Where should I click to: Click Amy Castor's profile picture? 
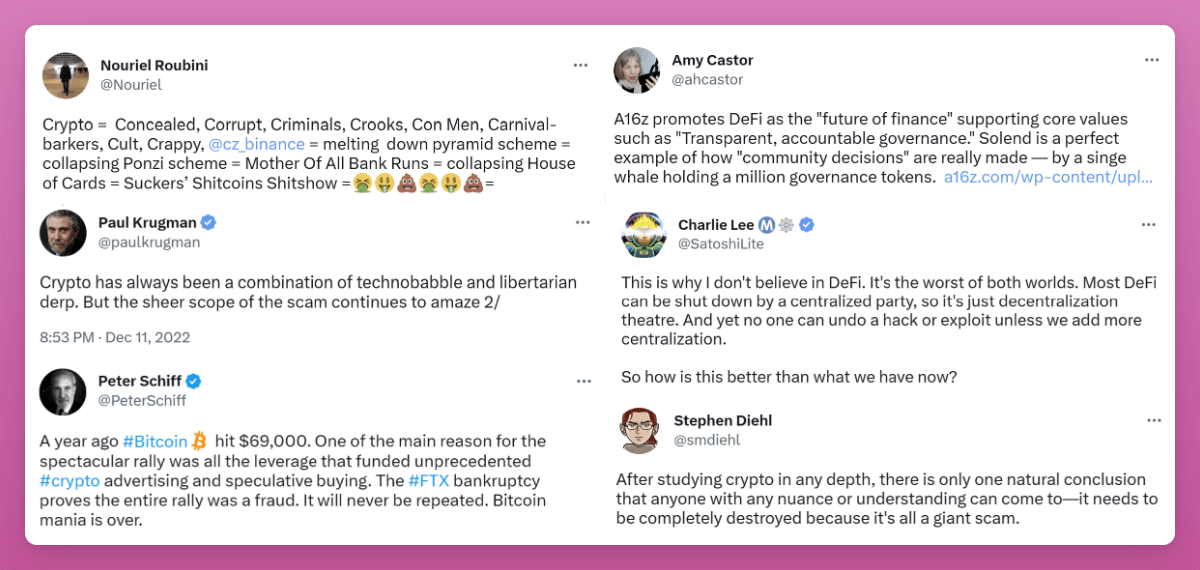click(636, 70)
